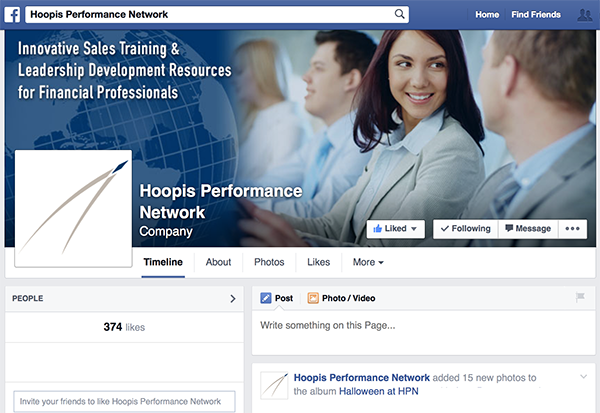Open the Photos tab
The width and height of the screenshot is (600, 413).
click(x=269, y=262)
